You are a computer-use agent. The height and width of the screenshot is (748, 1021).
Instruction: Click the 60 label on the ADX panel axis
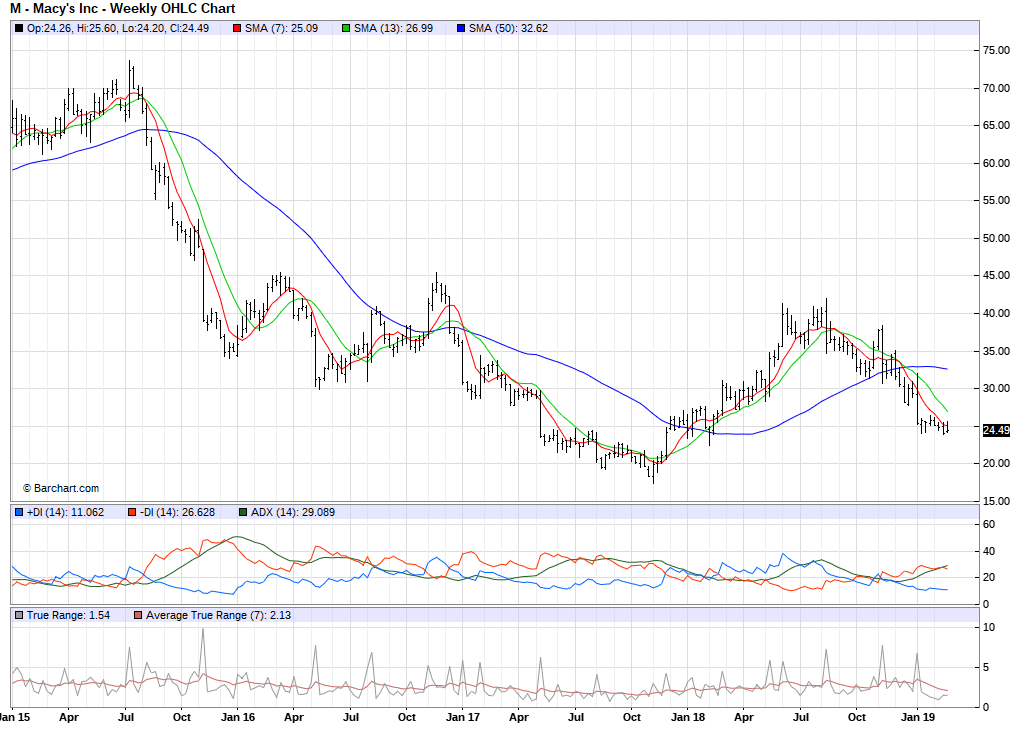tap(988, 525)
